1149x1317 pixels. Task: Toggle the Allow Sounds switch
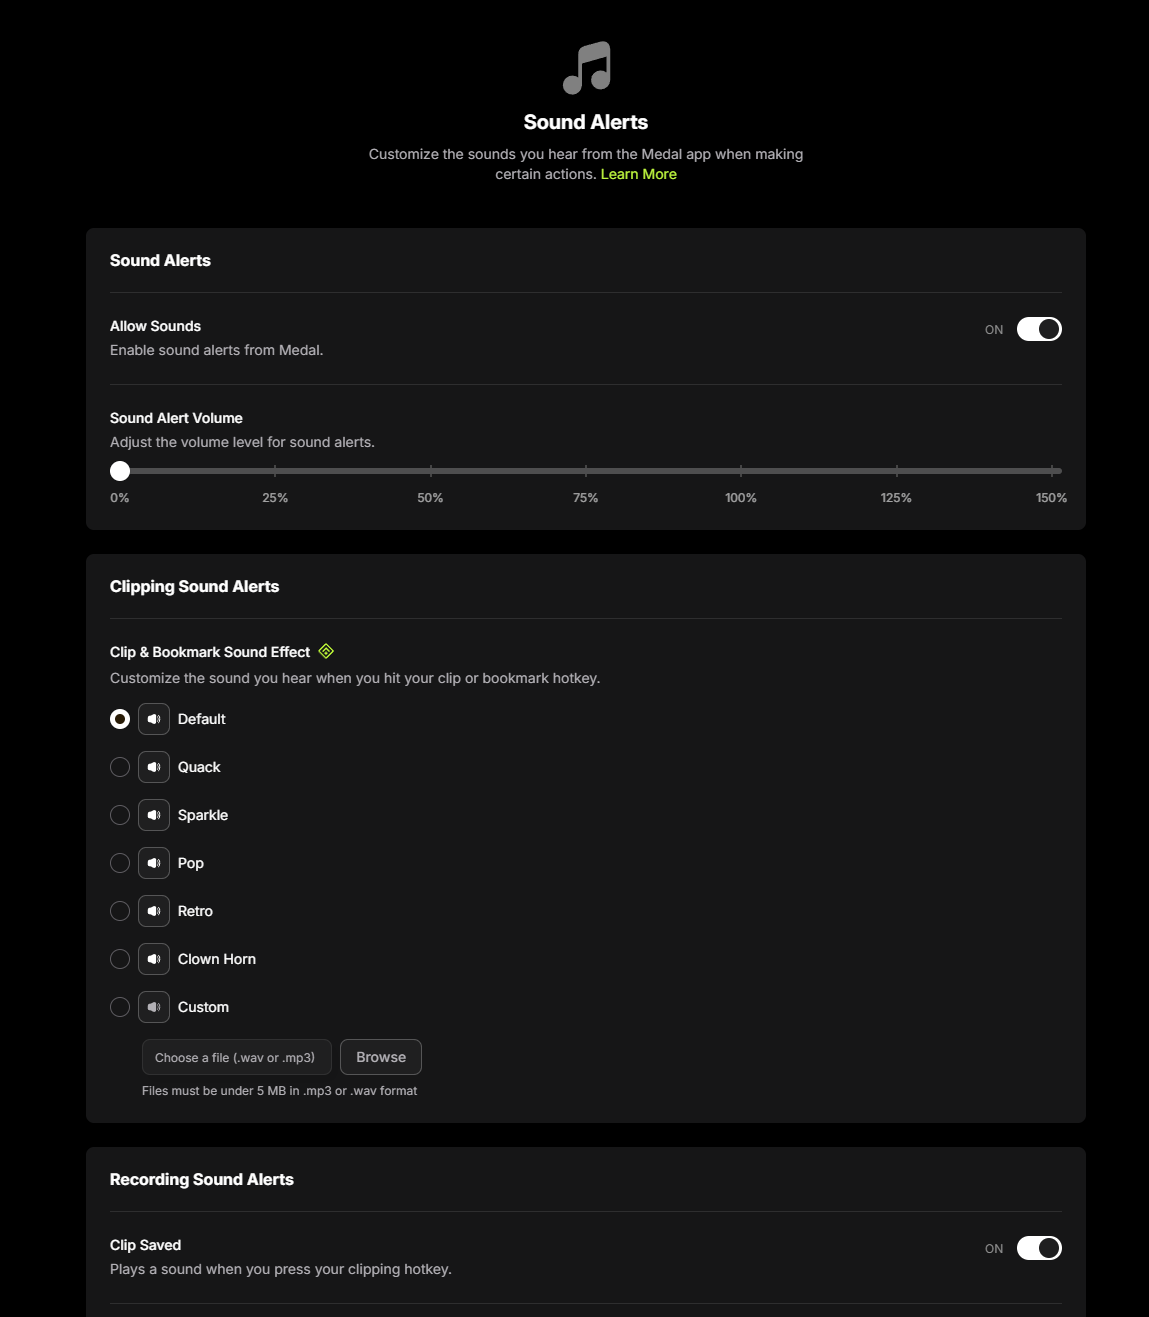(x=1039, y=329)
